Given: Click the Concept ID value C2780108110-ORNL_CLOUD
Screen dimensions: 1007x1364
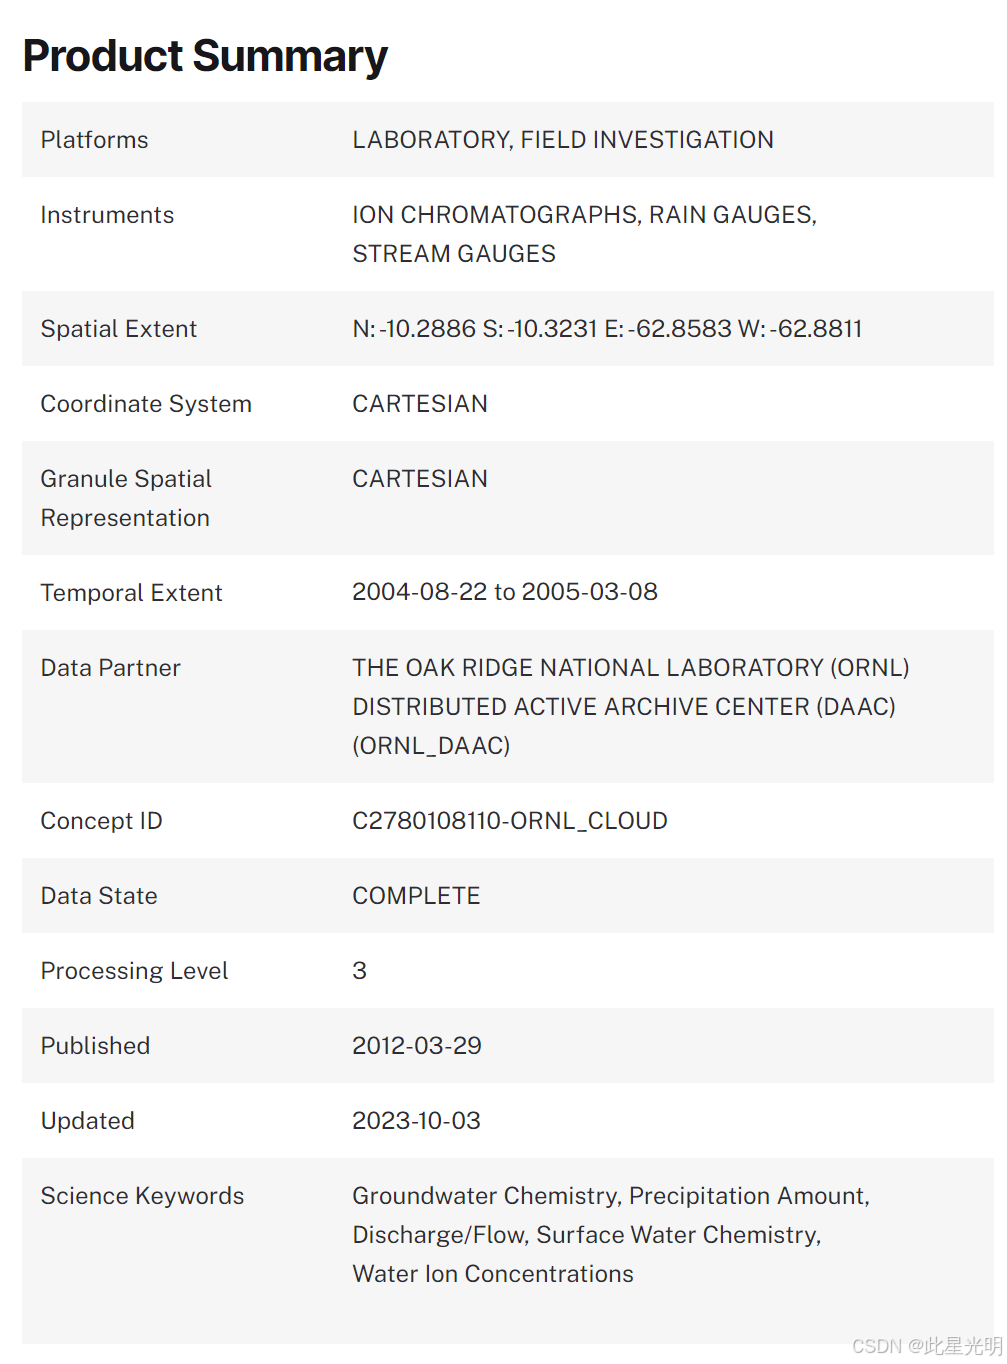Looking at the screenshot, I should [x=509, y=821].
